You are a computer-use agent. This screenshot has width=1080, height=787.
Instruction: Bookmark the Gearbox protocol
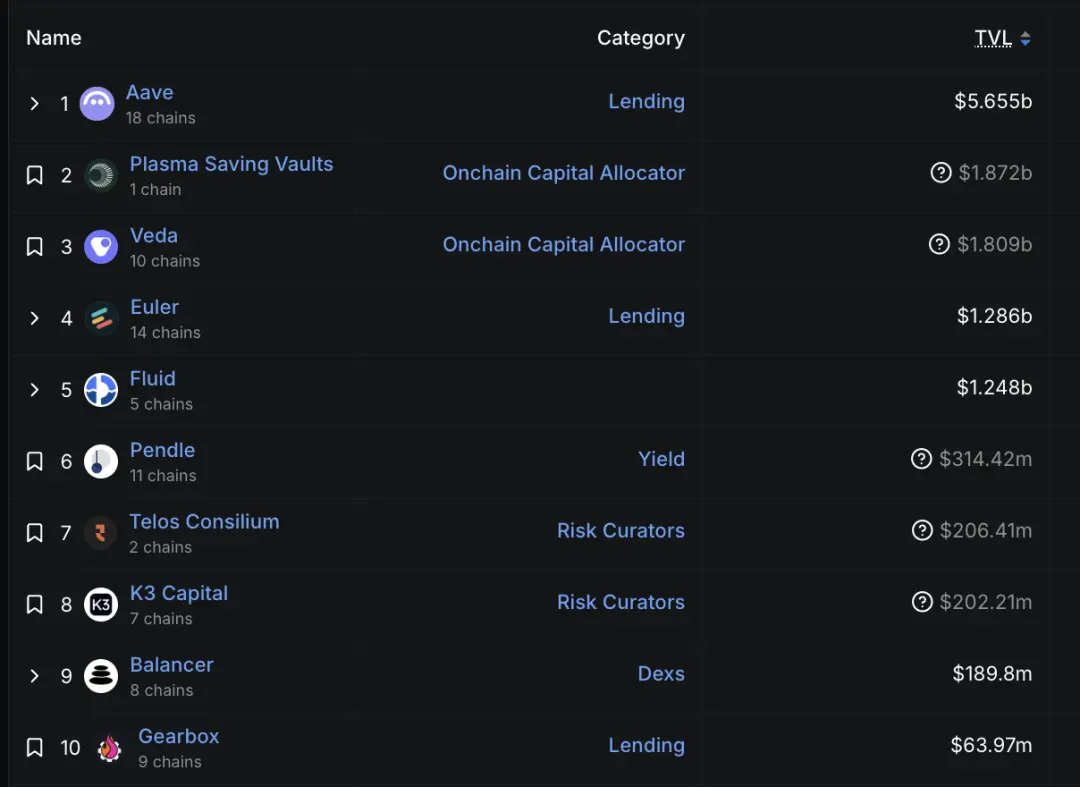click(32, 747)
